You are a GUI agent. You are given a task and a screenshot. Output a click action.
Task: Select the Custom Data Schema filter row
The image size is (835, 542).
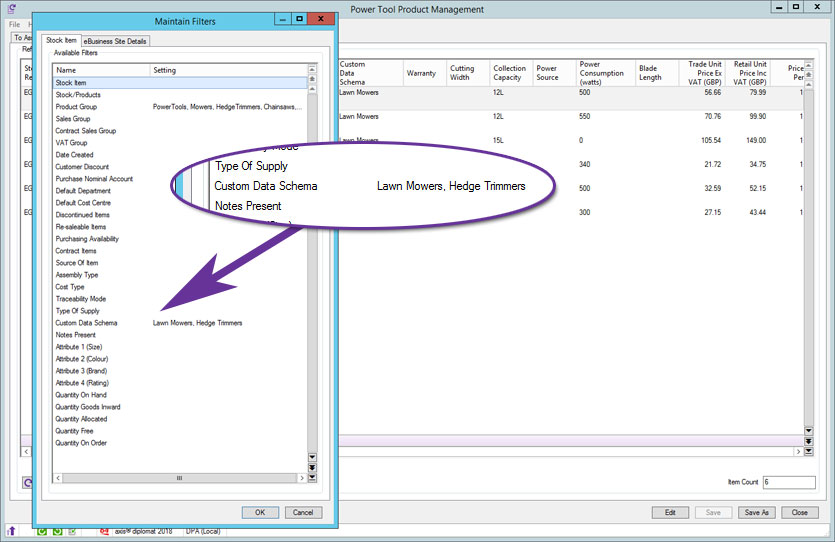pos(180,323)
